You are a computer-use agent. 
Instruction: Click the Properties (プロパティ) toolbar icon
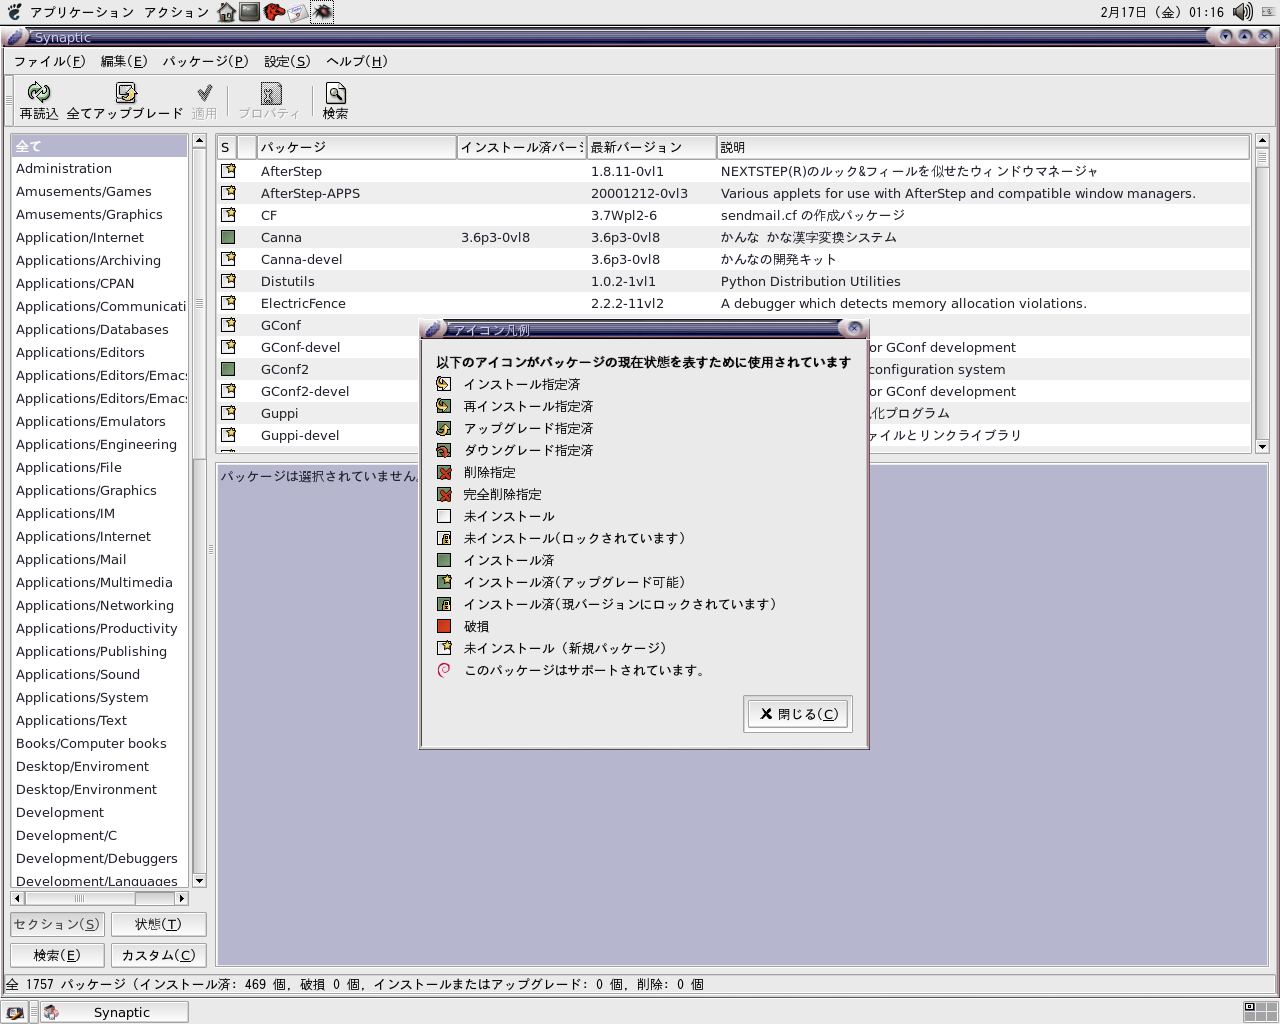[x=270, y=93]
